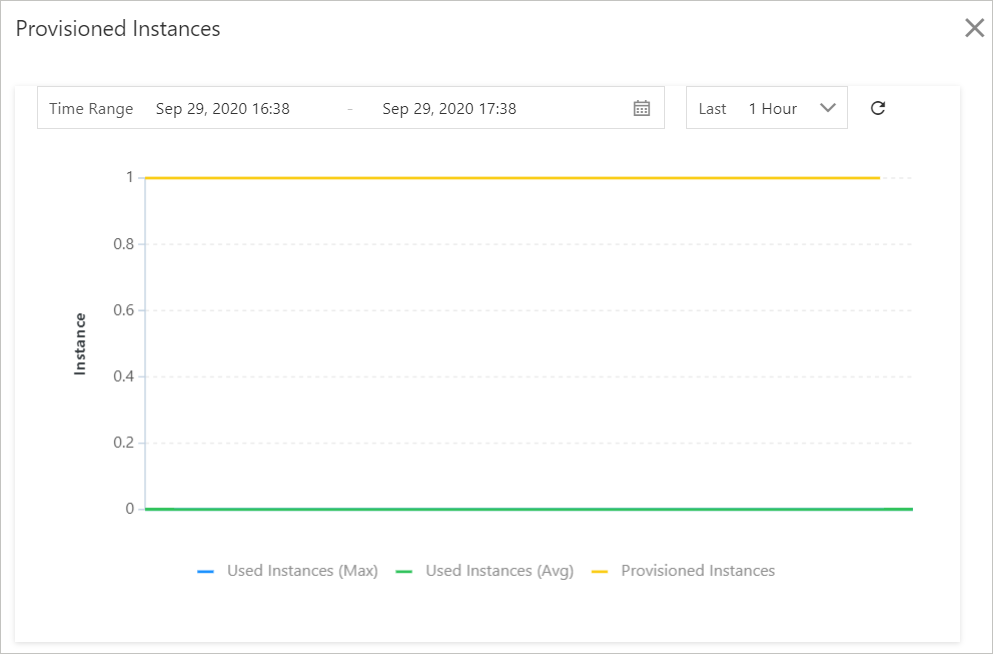Viewport: 993px width, 654px height.
Task: Click the Instance y-axis title
Action: tap(81, 344)
